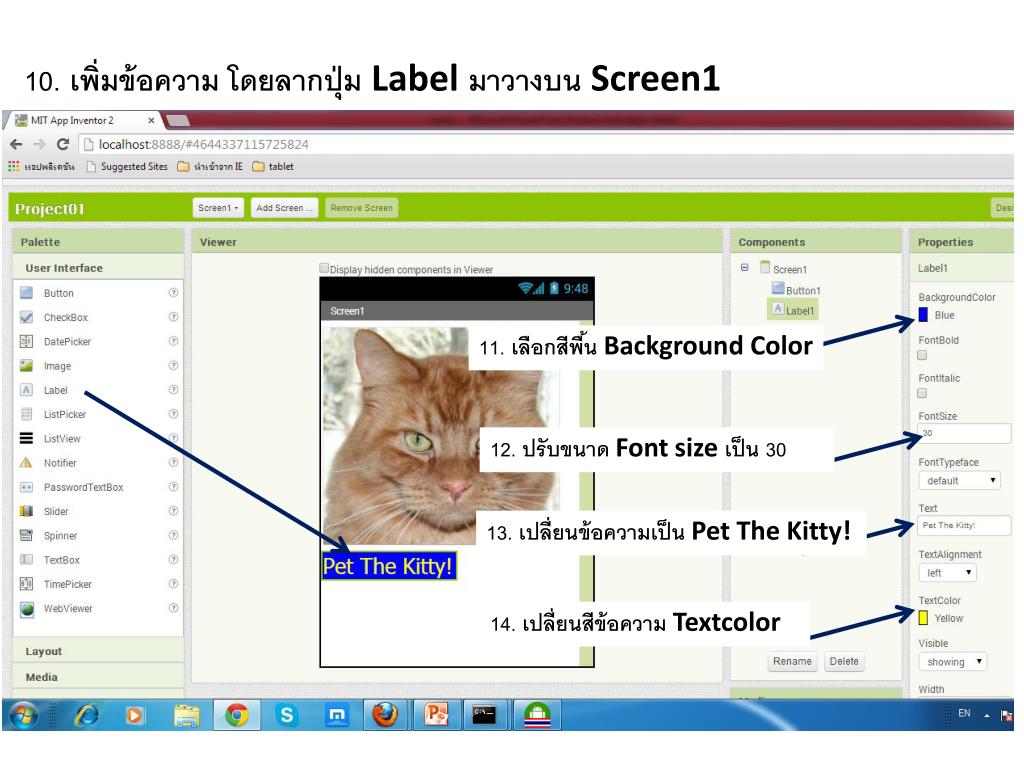Image resolution: width=1024 pixels, height=768 pixels.
Task: Close the MIT App Inventor 2 tab
Action: pyautogui.click(x=151, y=121)
